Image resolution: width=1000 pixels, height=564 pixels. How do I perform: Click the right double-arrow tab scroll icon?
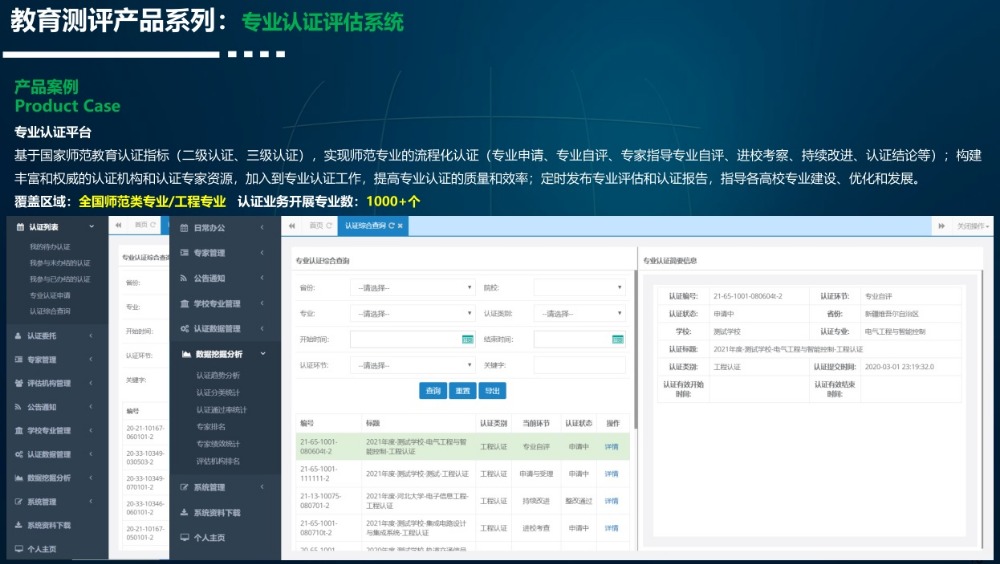tap(941, 226)
